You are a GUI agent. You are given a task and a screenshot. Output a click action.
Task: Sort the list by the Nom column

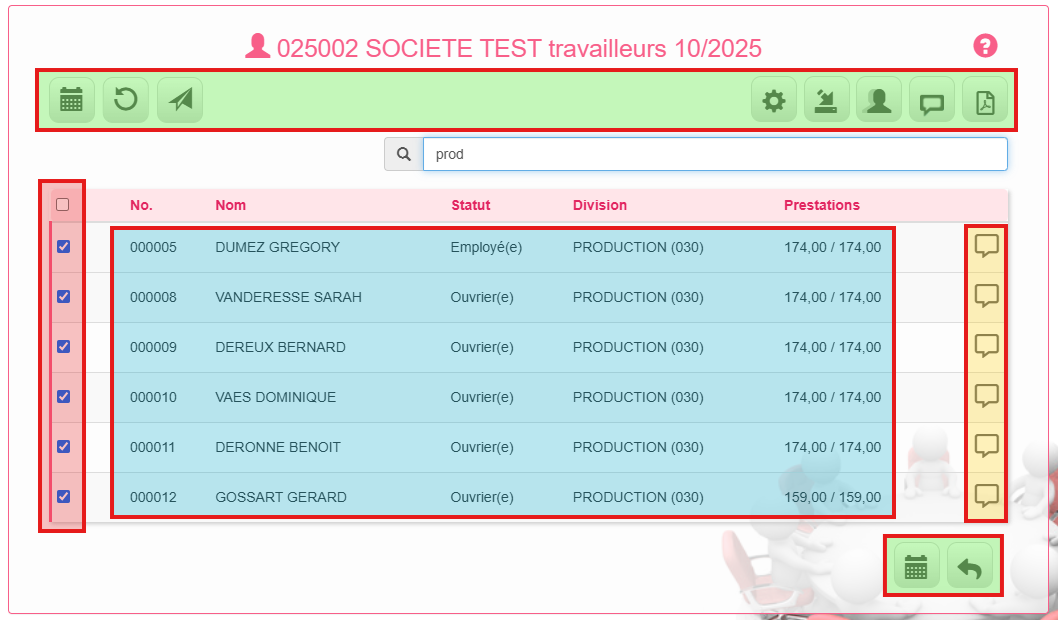[x=230, y=205]
